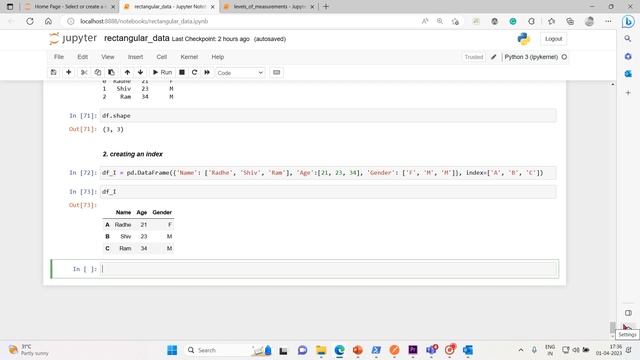Click the Jupyter logo
The height and width of the screenshot is (360, 640).
[73, 38]
